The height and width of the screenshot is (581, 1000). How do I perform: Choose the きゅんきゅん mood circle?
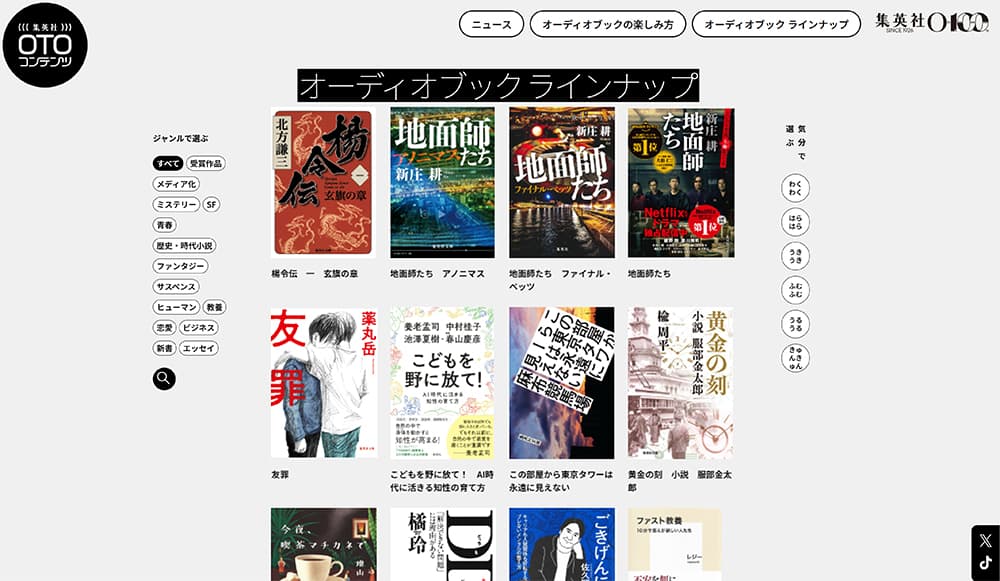[x=795, y=358]
